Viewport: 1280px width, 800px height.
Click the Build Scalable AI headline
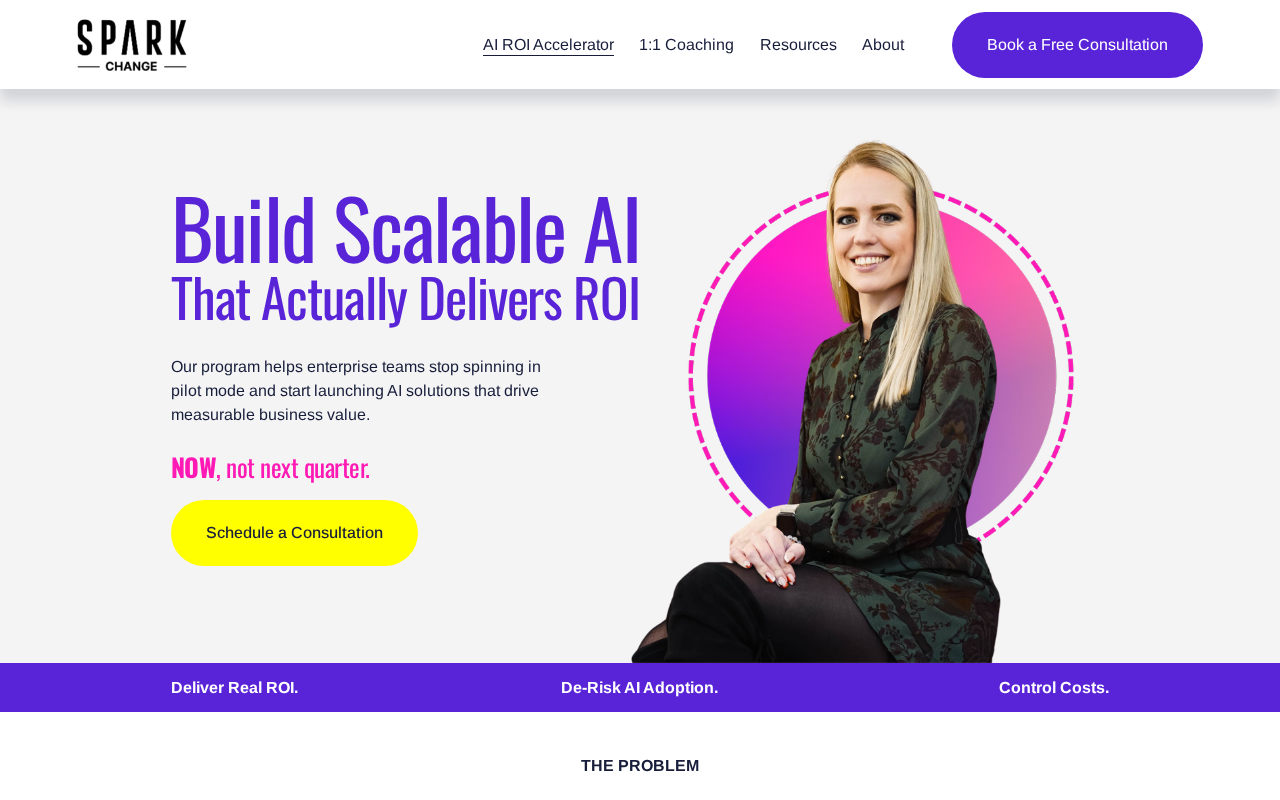405,230
